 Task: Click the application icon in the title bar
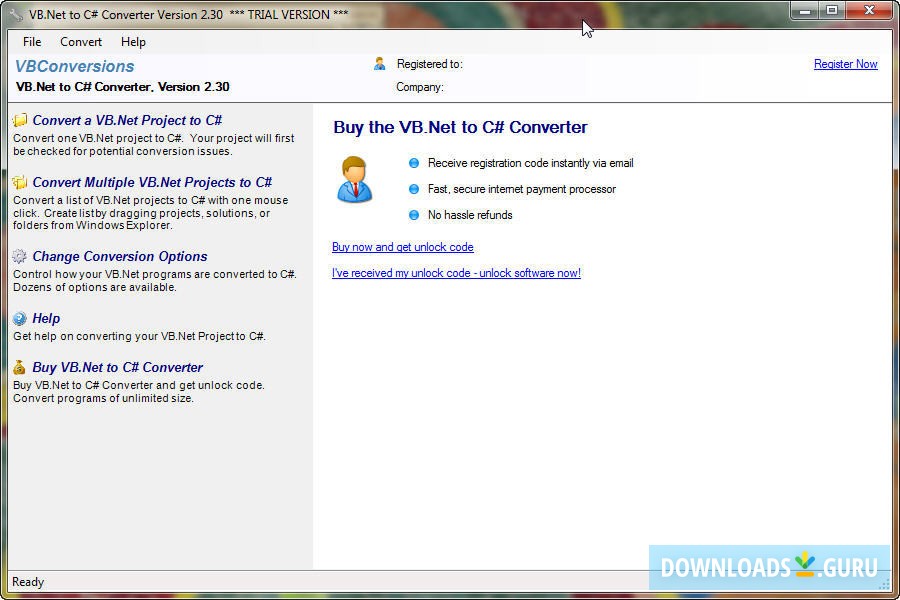point(16,14)
